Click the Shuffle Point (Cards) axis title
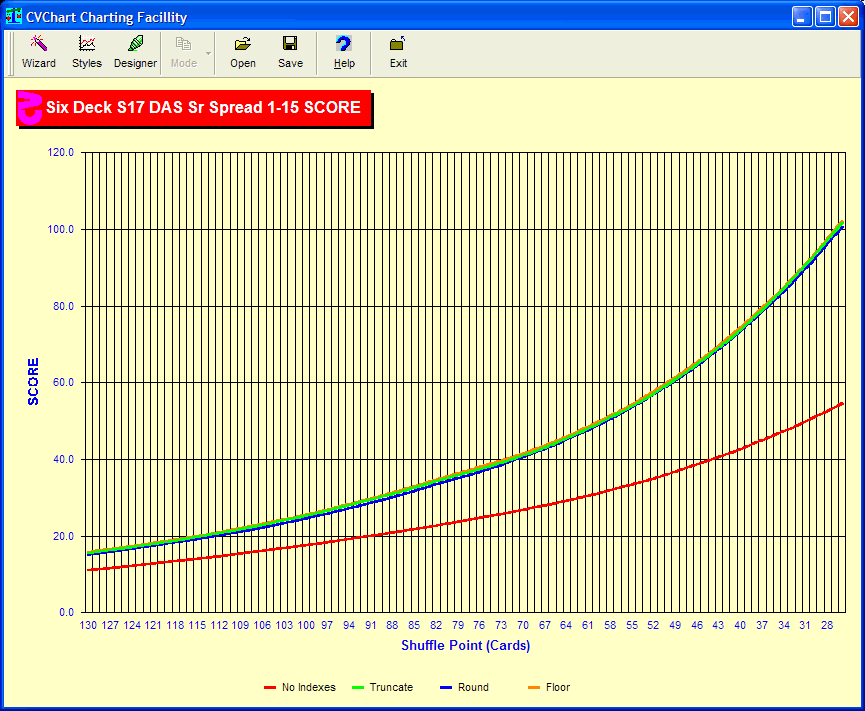Viewport: 865px width, 711px height. click(x=466, y=646)
